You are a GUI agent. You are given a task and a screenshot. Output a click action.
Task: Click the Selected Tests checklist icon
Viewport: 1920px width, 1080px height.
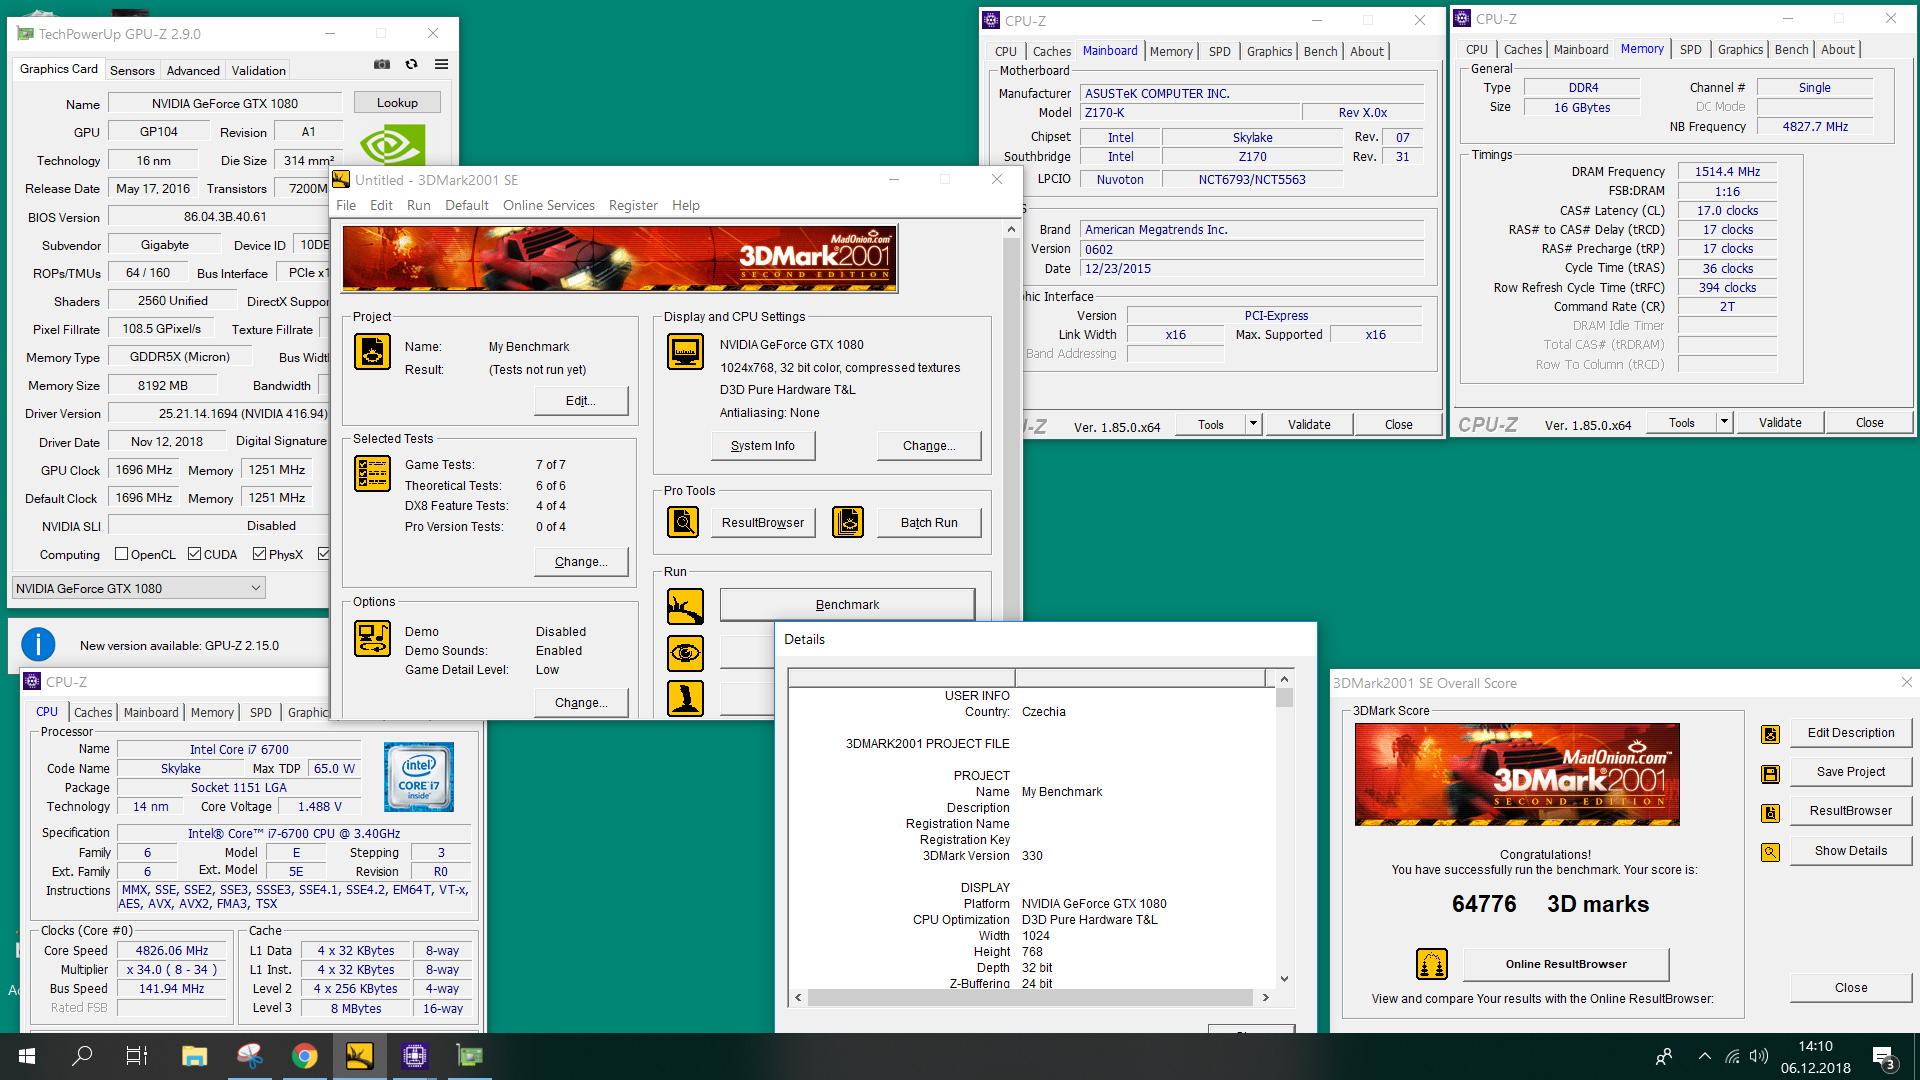373,473
